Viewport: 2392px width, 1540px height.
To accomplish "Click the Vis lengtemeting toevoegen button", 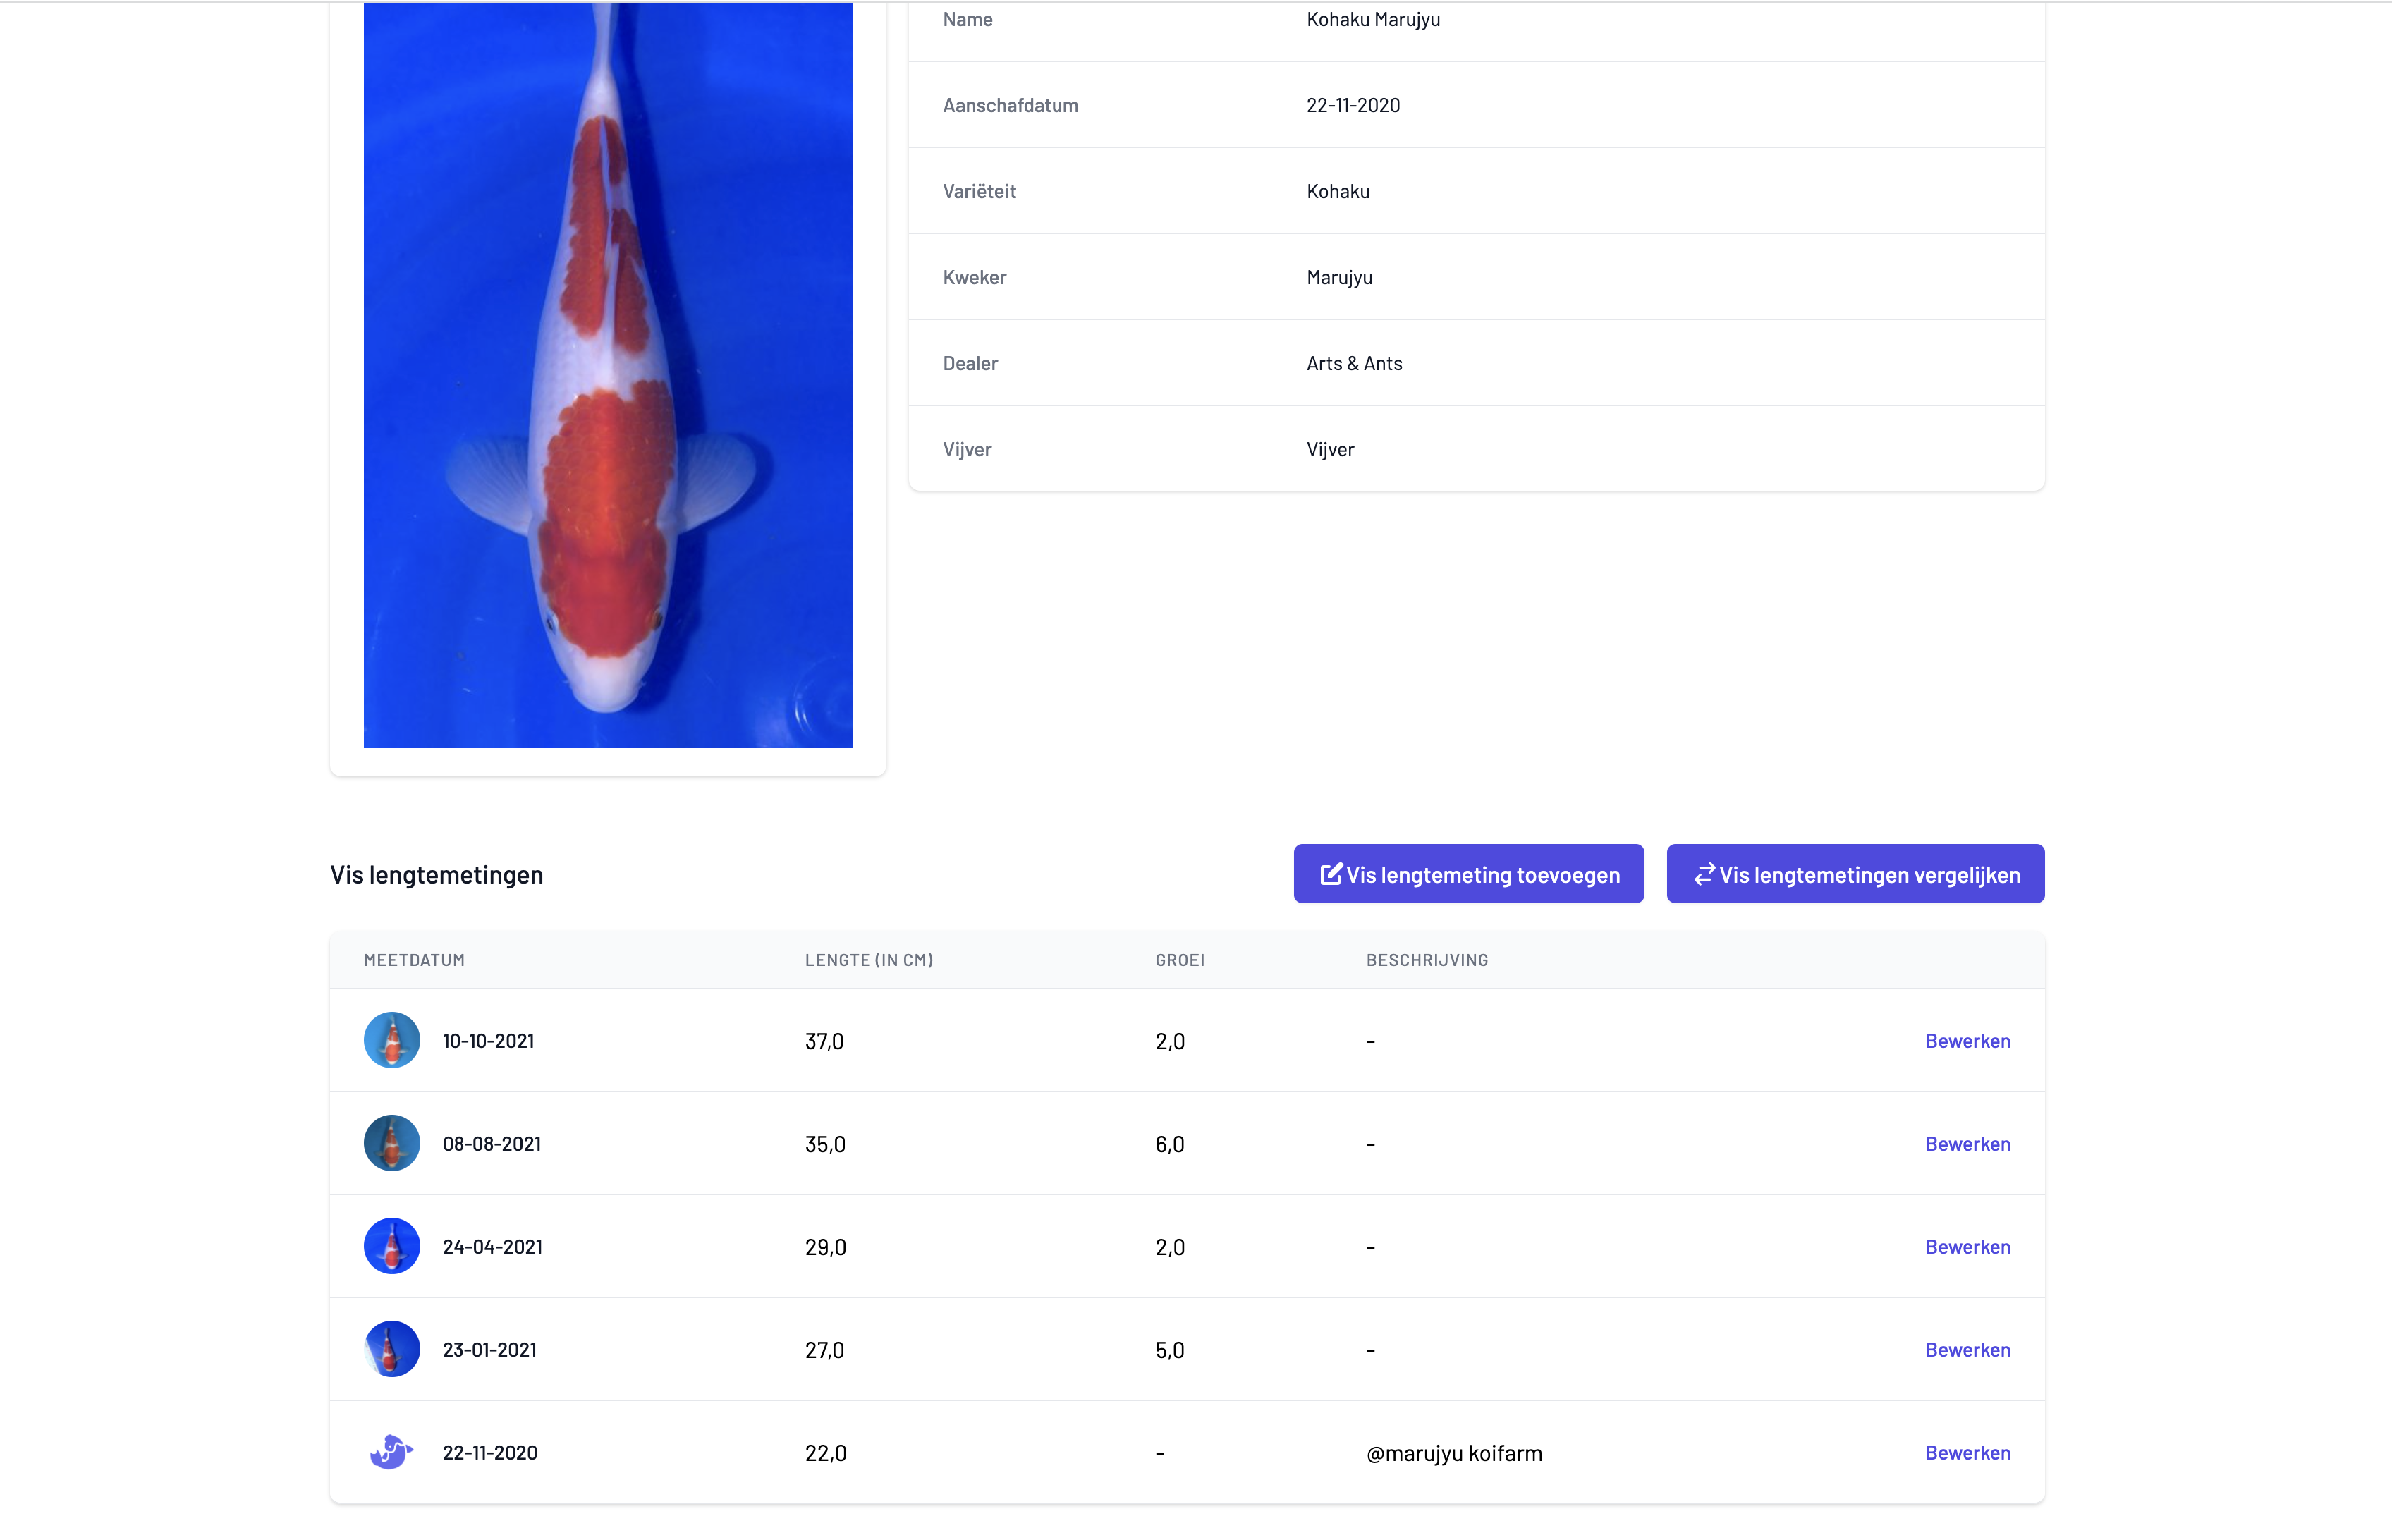I will [x=1468, y=874].
